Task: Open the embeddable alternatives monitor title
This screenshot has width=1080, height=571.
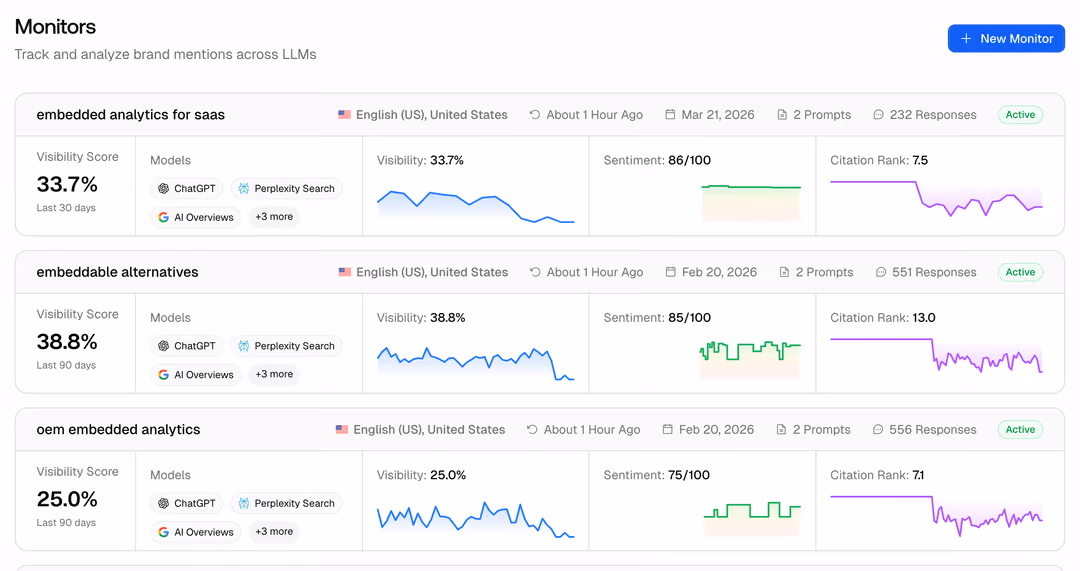Action: click(117, 272)
